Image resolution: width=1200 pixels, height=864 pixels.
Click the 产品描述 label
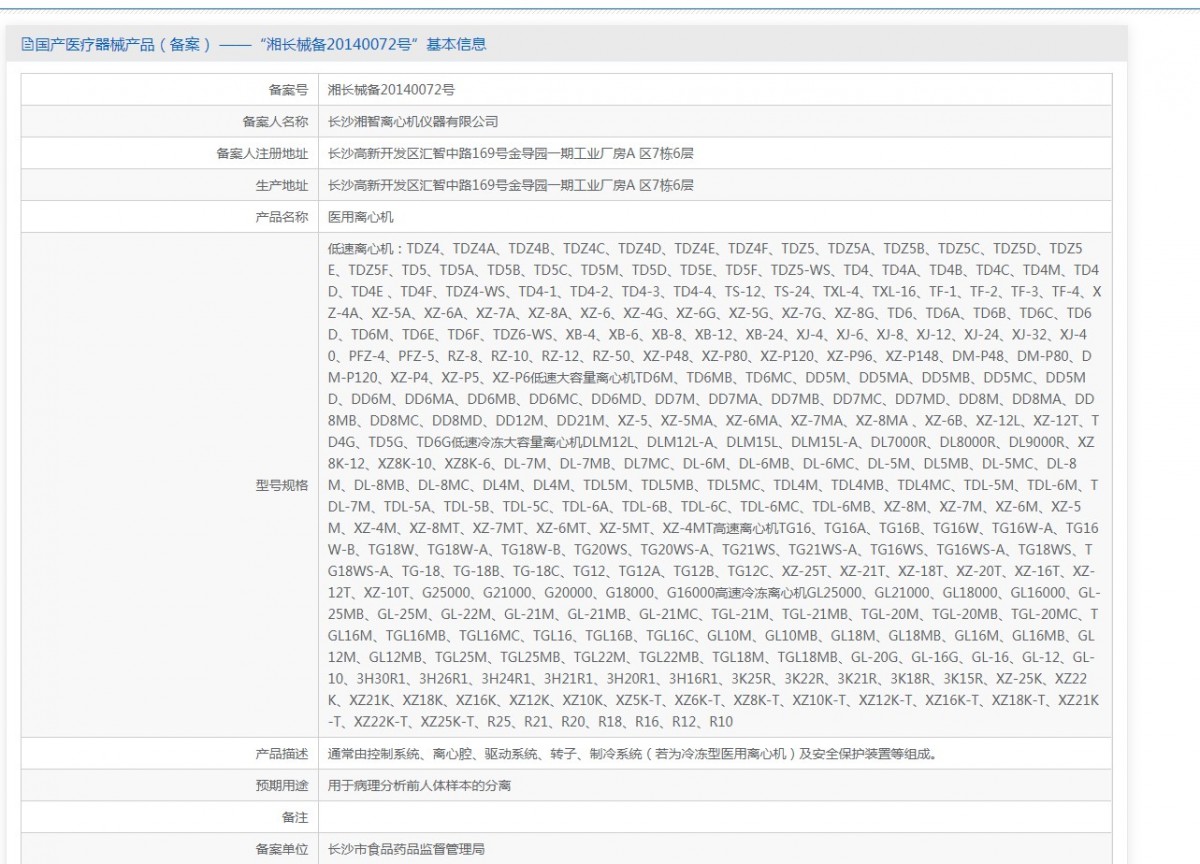pos(282,754)
